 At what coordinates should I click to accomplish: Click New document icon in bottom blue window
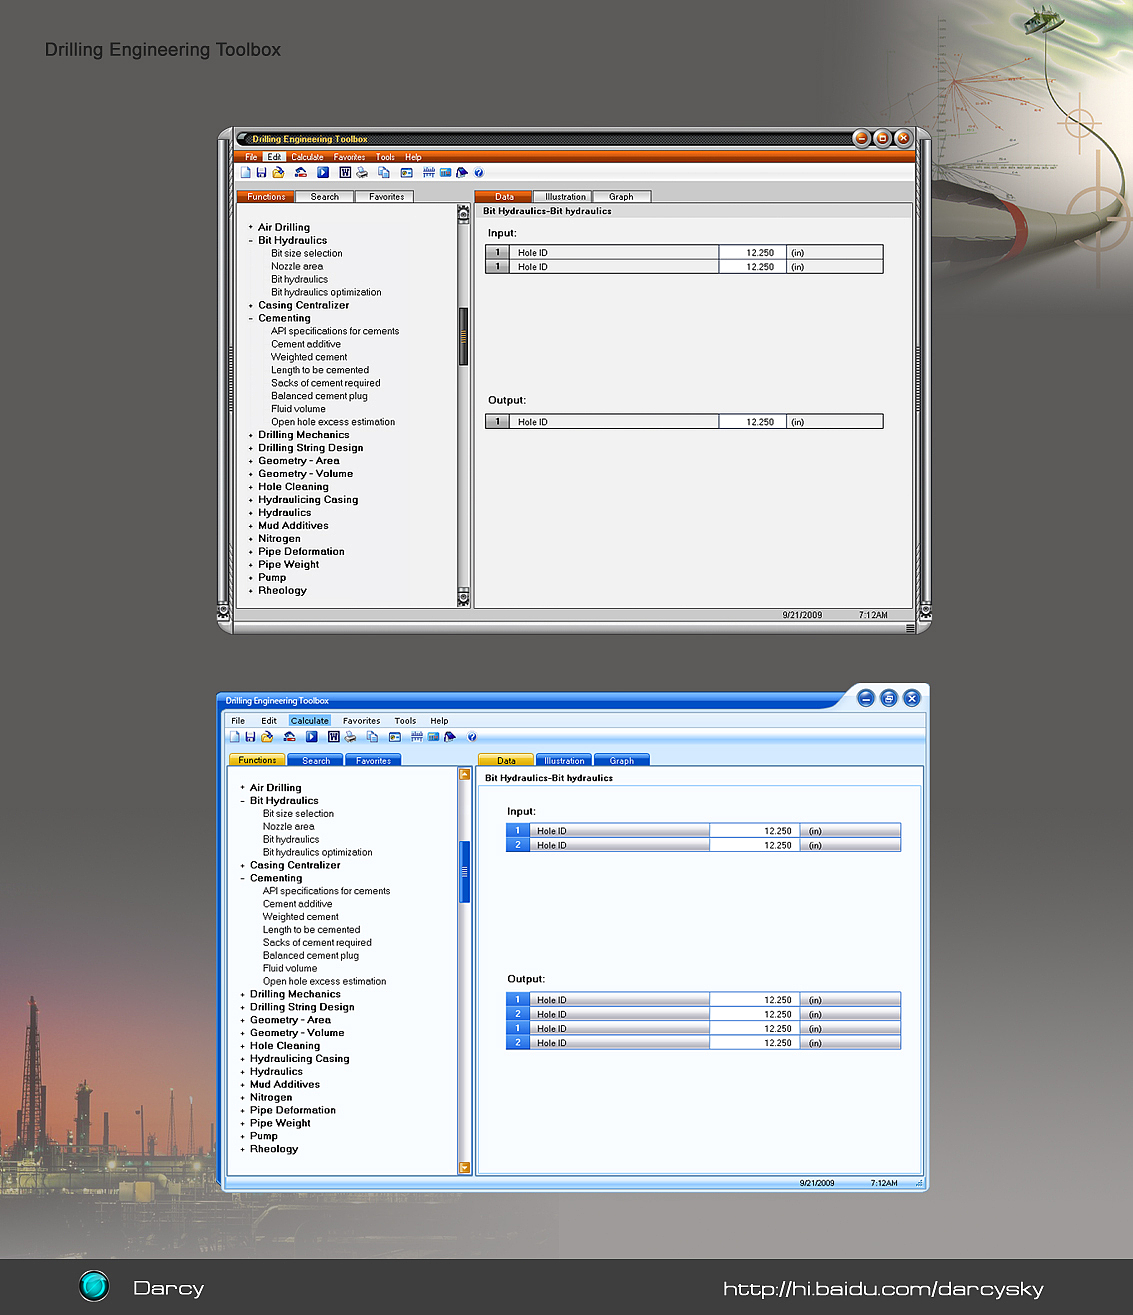point(235,736)
